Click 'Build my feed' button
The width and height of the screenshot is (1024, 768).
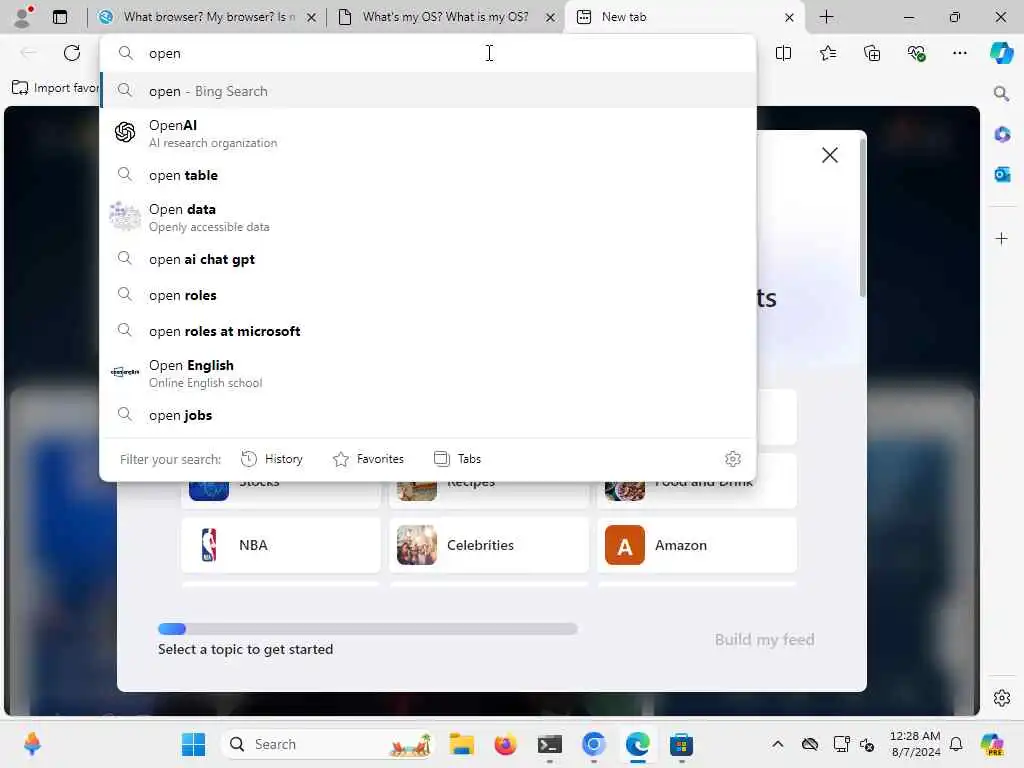click(764, 639)
